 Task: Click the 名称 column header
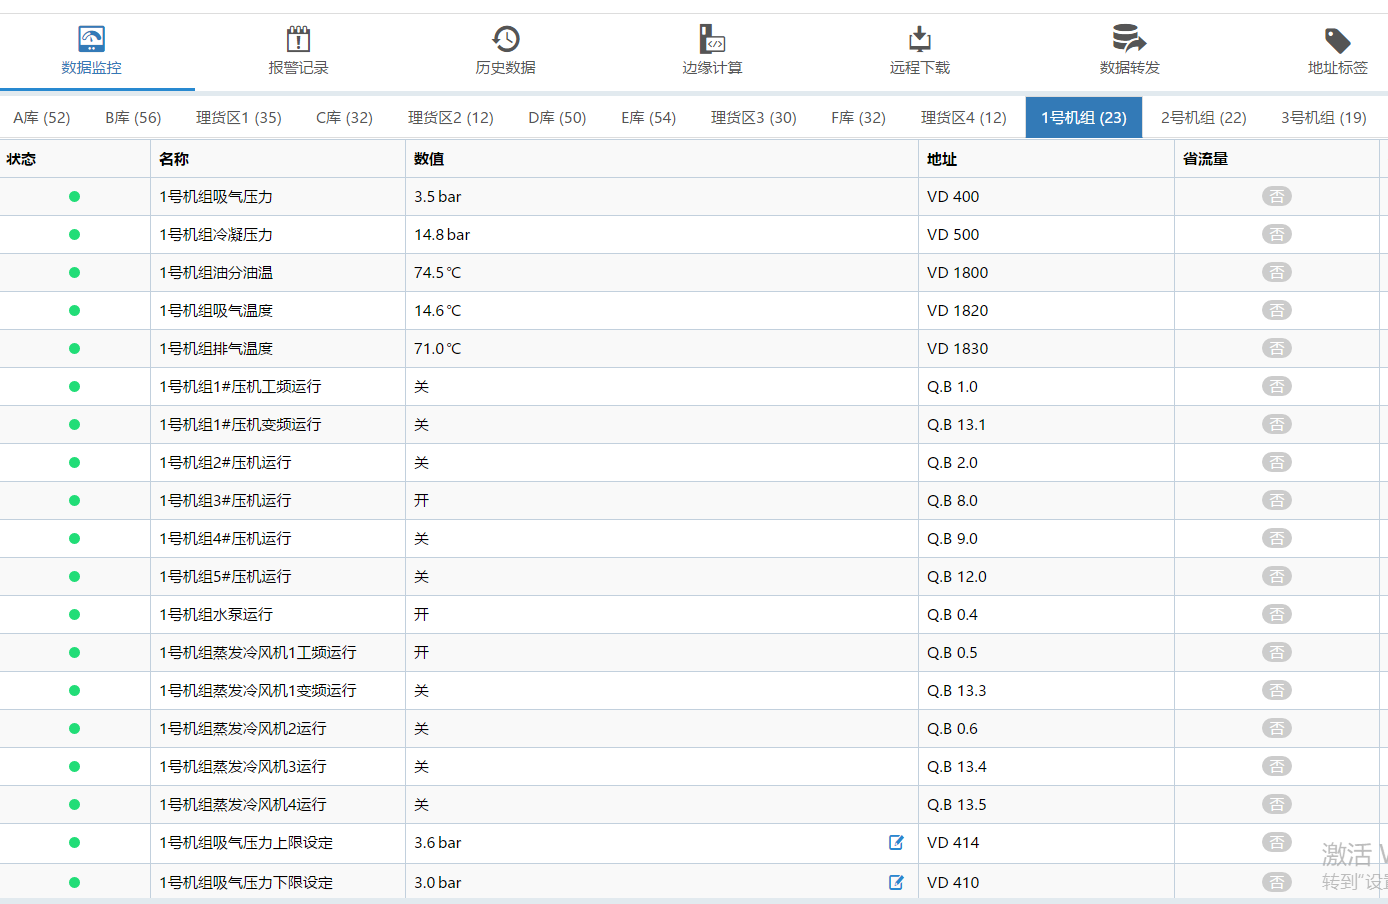pos(174,159)
